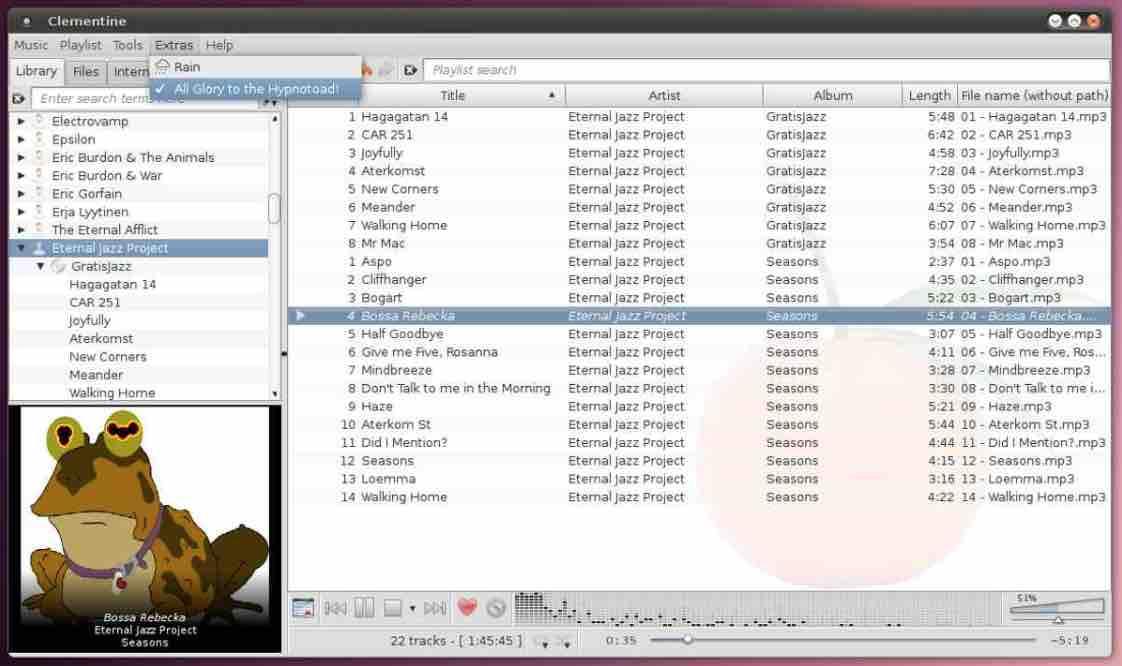Viewport: 1122px width, 666px height.
Task: Open the Playlist menu
Action: click(80, 45)
